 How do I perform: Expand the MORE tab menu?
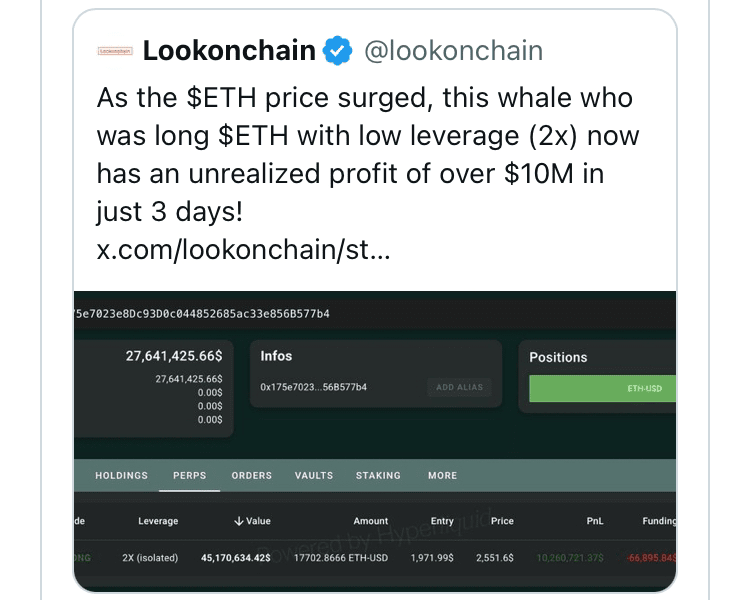pos(442,476)
